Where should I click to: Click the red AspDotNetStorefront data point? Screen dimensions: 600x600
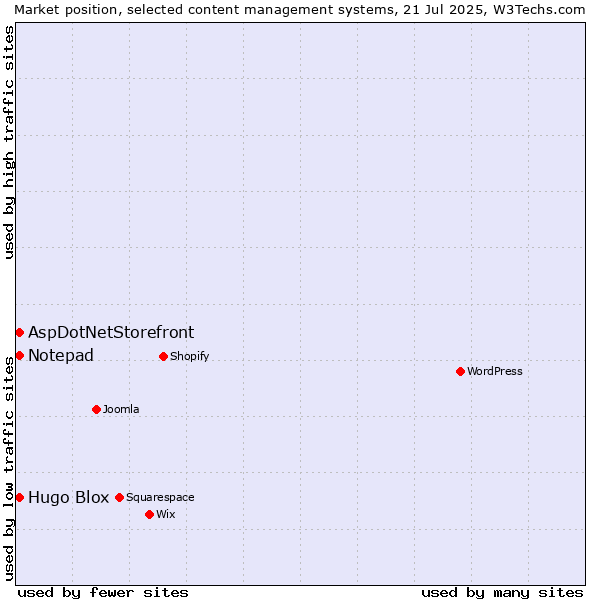click(20, 333)
